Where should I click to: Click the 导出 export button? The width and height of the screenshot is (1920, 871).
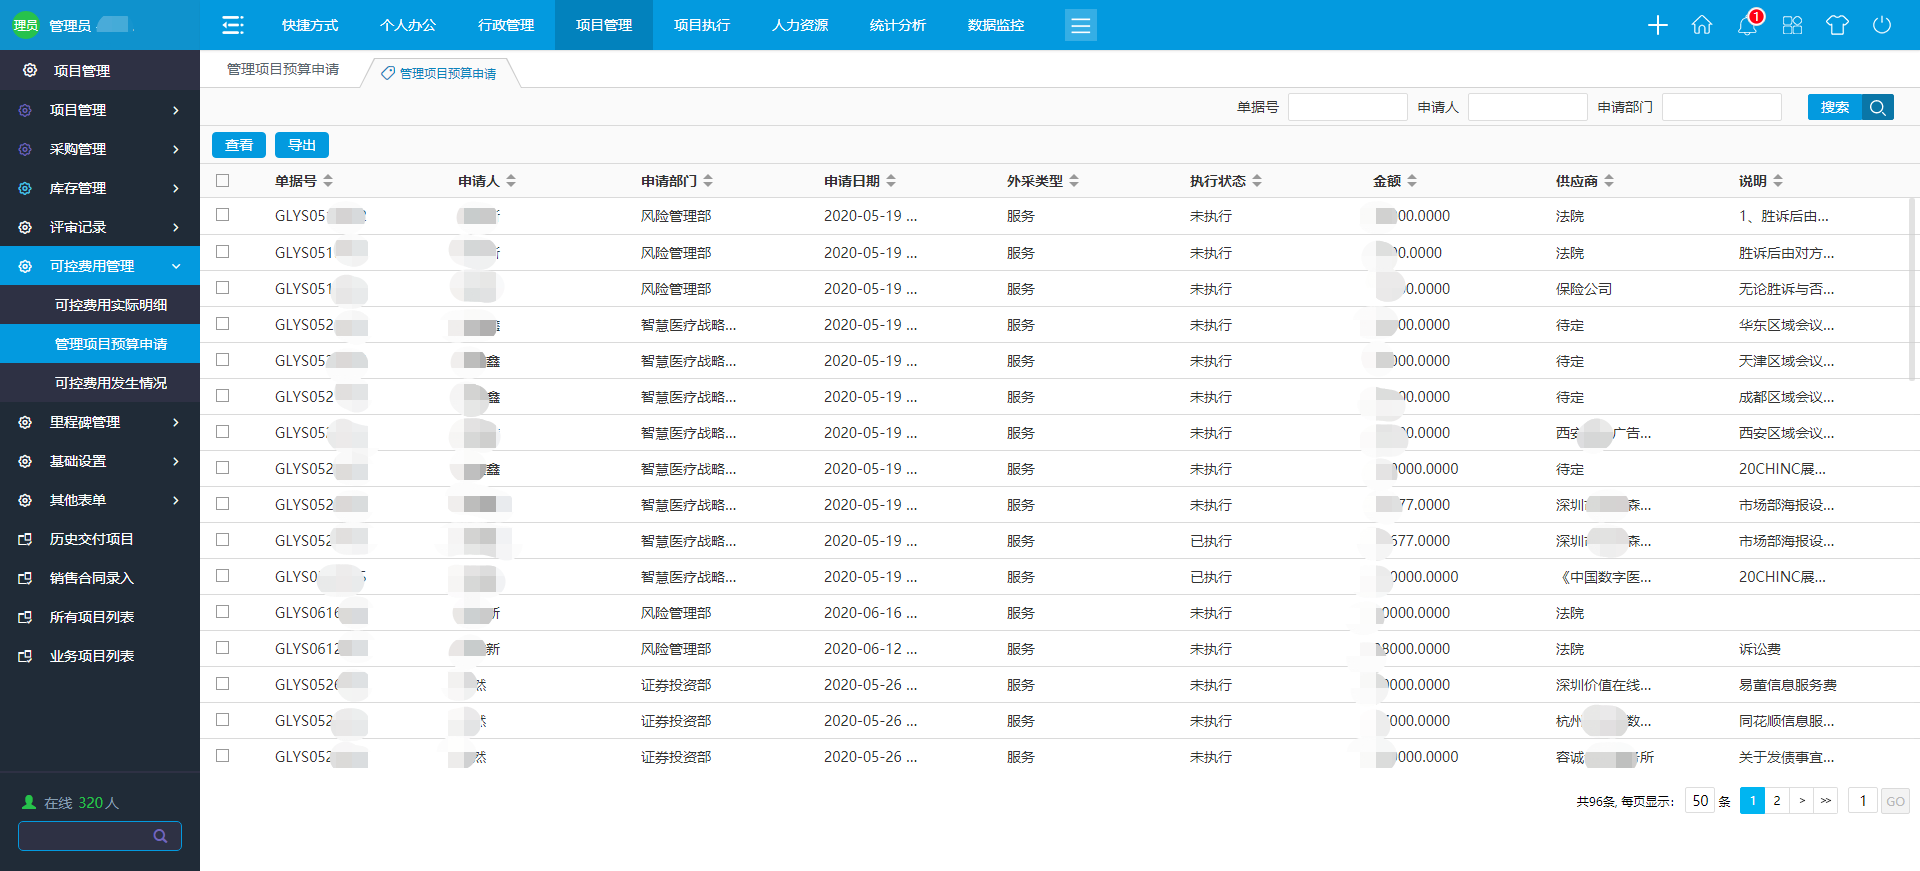click(x=302, y=145)
